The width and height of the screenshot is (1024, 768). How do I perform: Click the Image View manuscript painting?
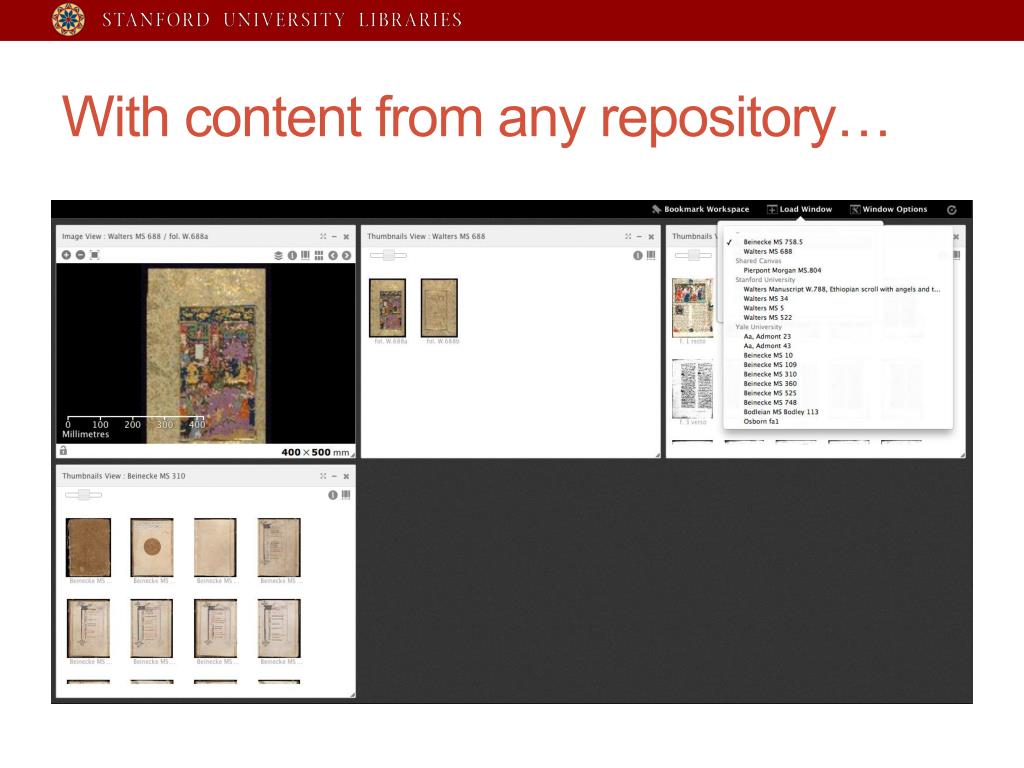tap(206, 355)
